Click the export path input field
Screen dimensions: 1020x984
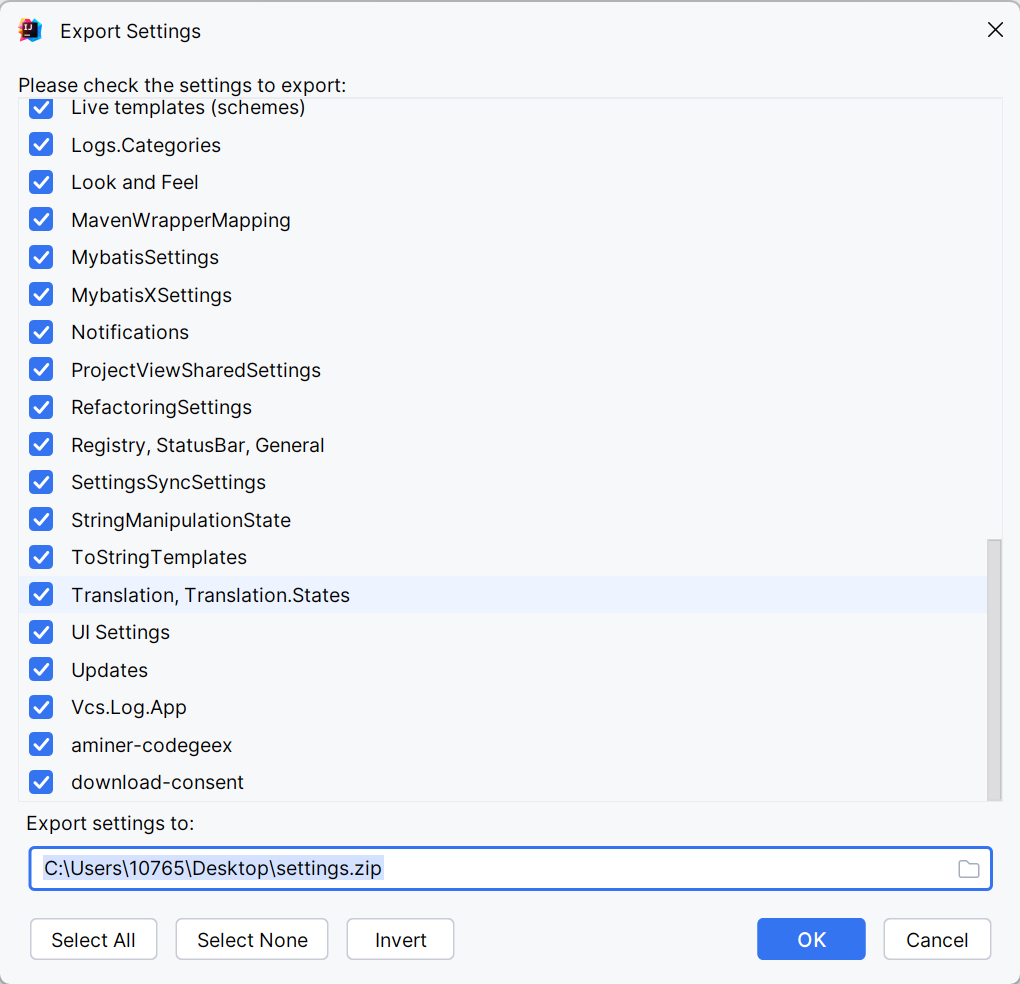tap(511, 869)
